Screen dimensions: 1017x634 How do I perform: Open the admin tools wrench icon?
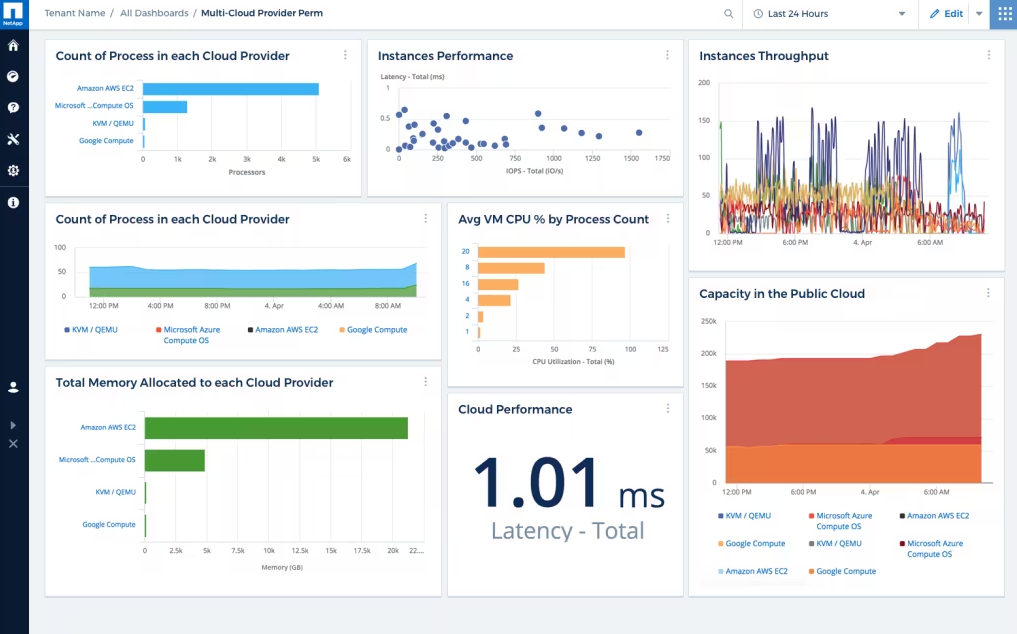pos(13,139)
